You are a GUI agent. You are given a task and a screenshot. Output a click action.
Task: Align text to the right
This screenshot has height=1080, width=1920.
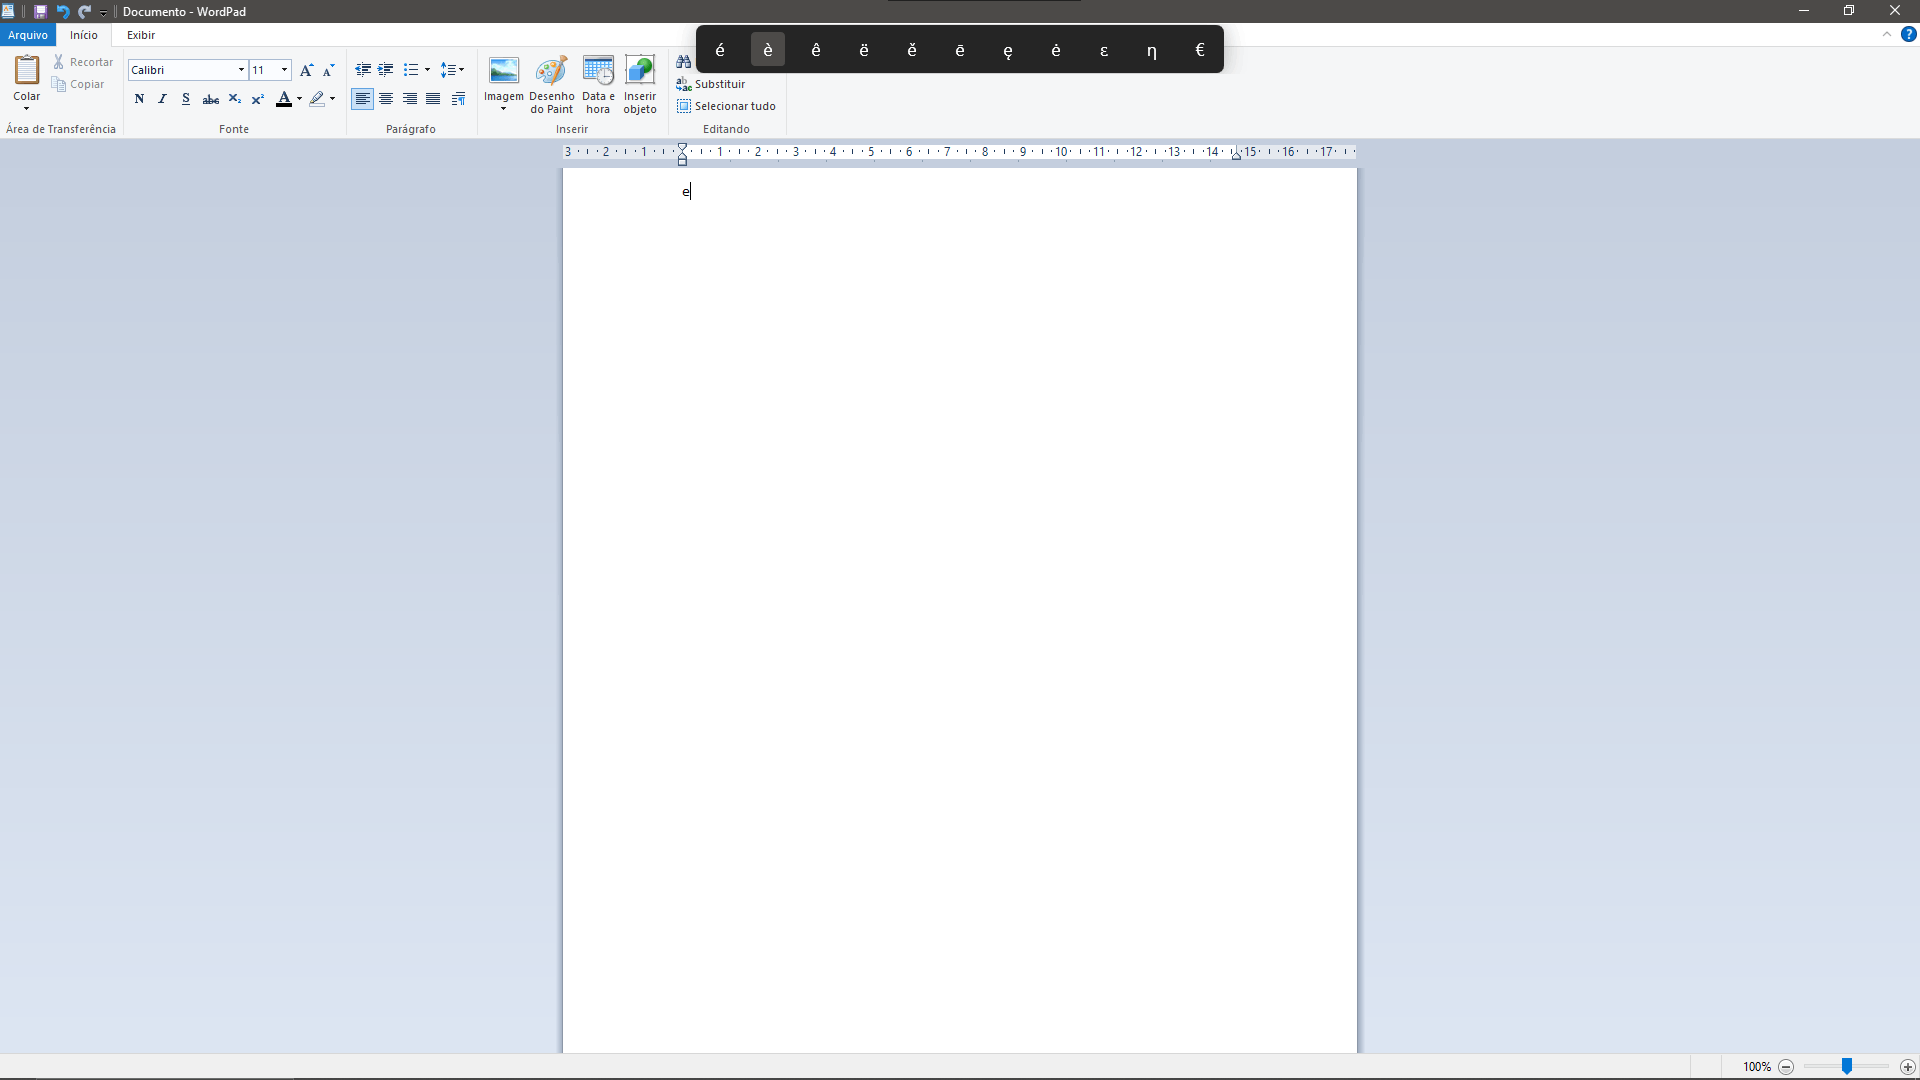point(410,99)
